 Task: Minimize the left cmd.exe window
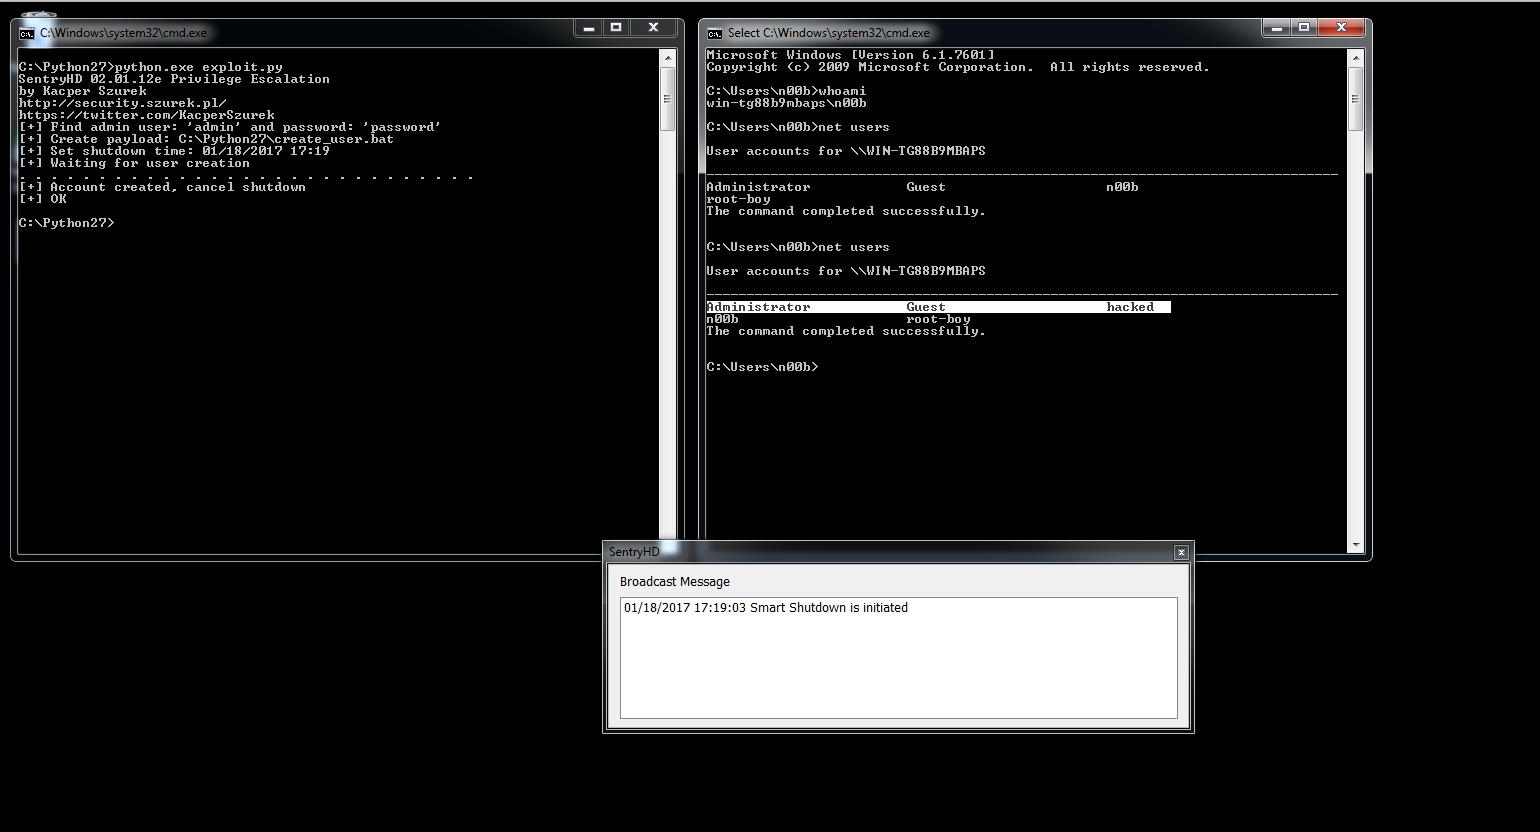click(x=589, y=28)
